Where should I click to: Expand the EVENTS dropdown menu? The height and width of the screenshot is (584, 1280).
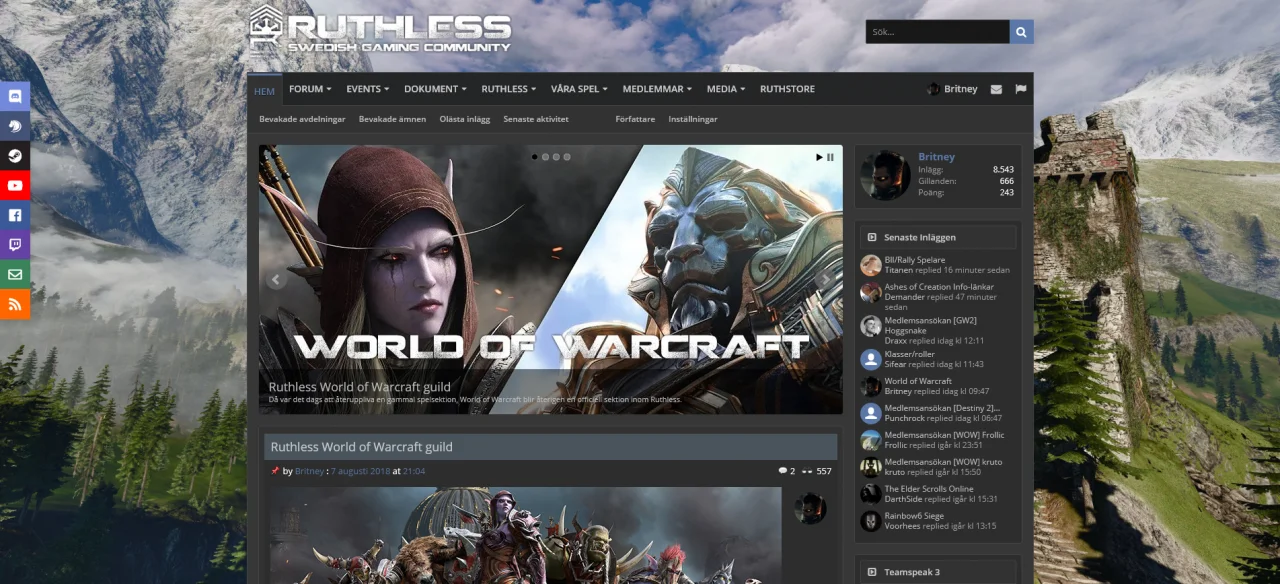pyautogui.click(x=368, y=89)
